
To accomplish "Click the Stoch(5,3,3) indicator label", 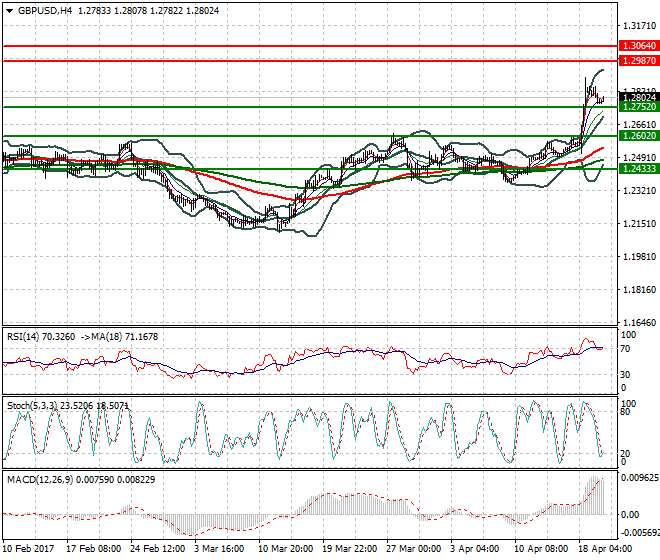I will 33,406.
